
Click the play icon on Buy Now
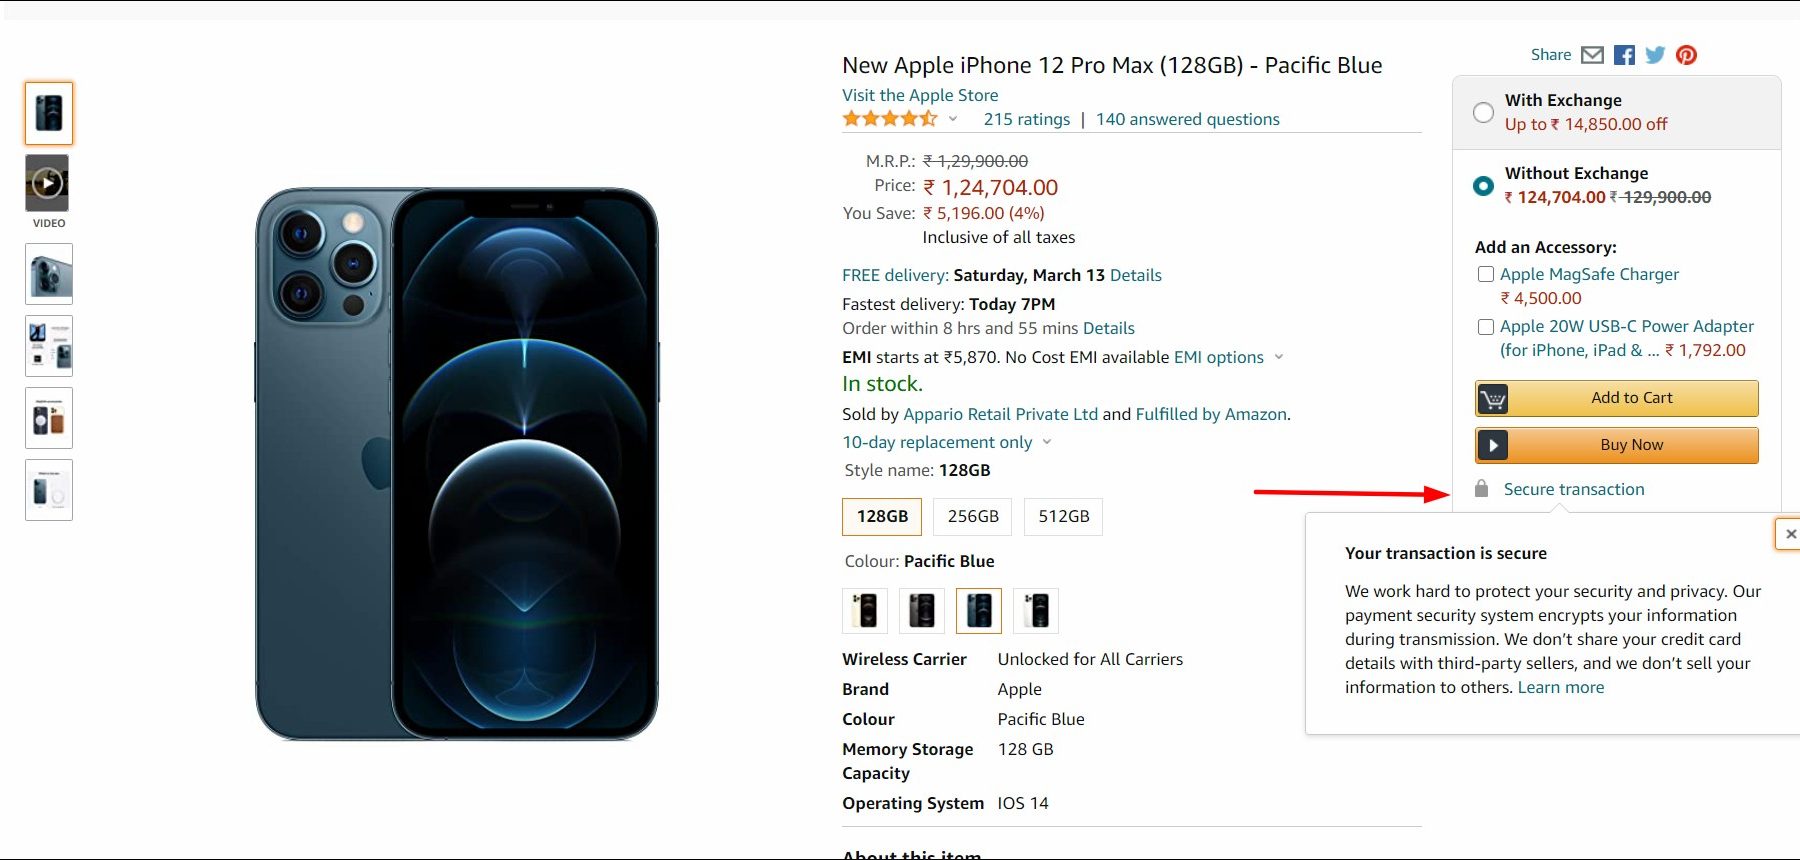[1493, 445]
